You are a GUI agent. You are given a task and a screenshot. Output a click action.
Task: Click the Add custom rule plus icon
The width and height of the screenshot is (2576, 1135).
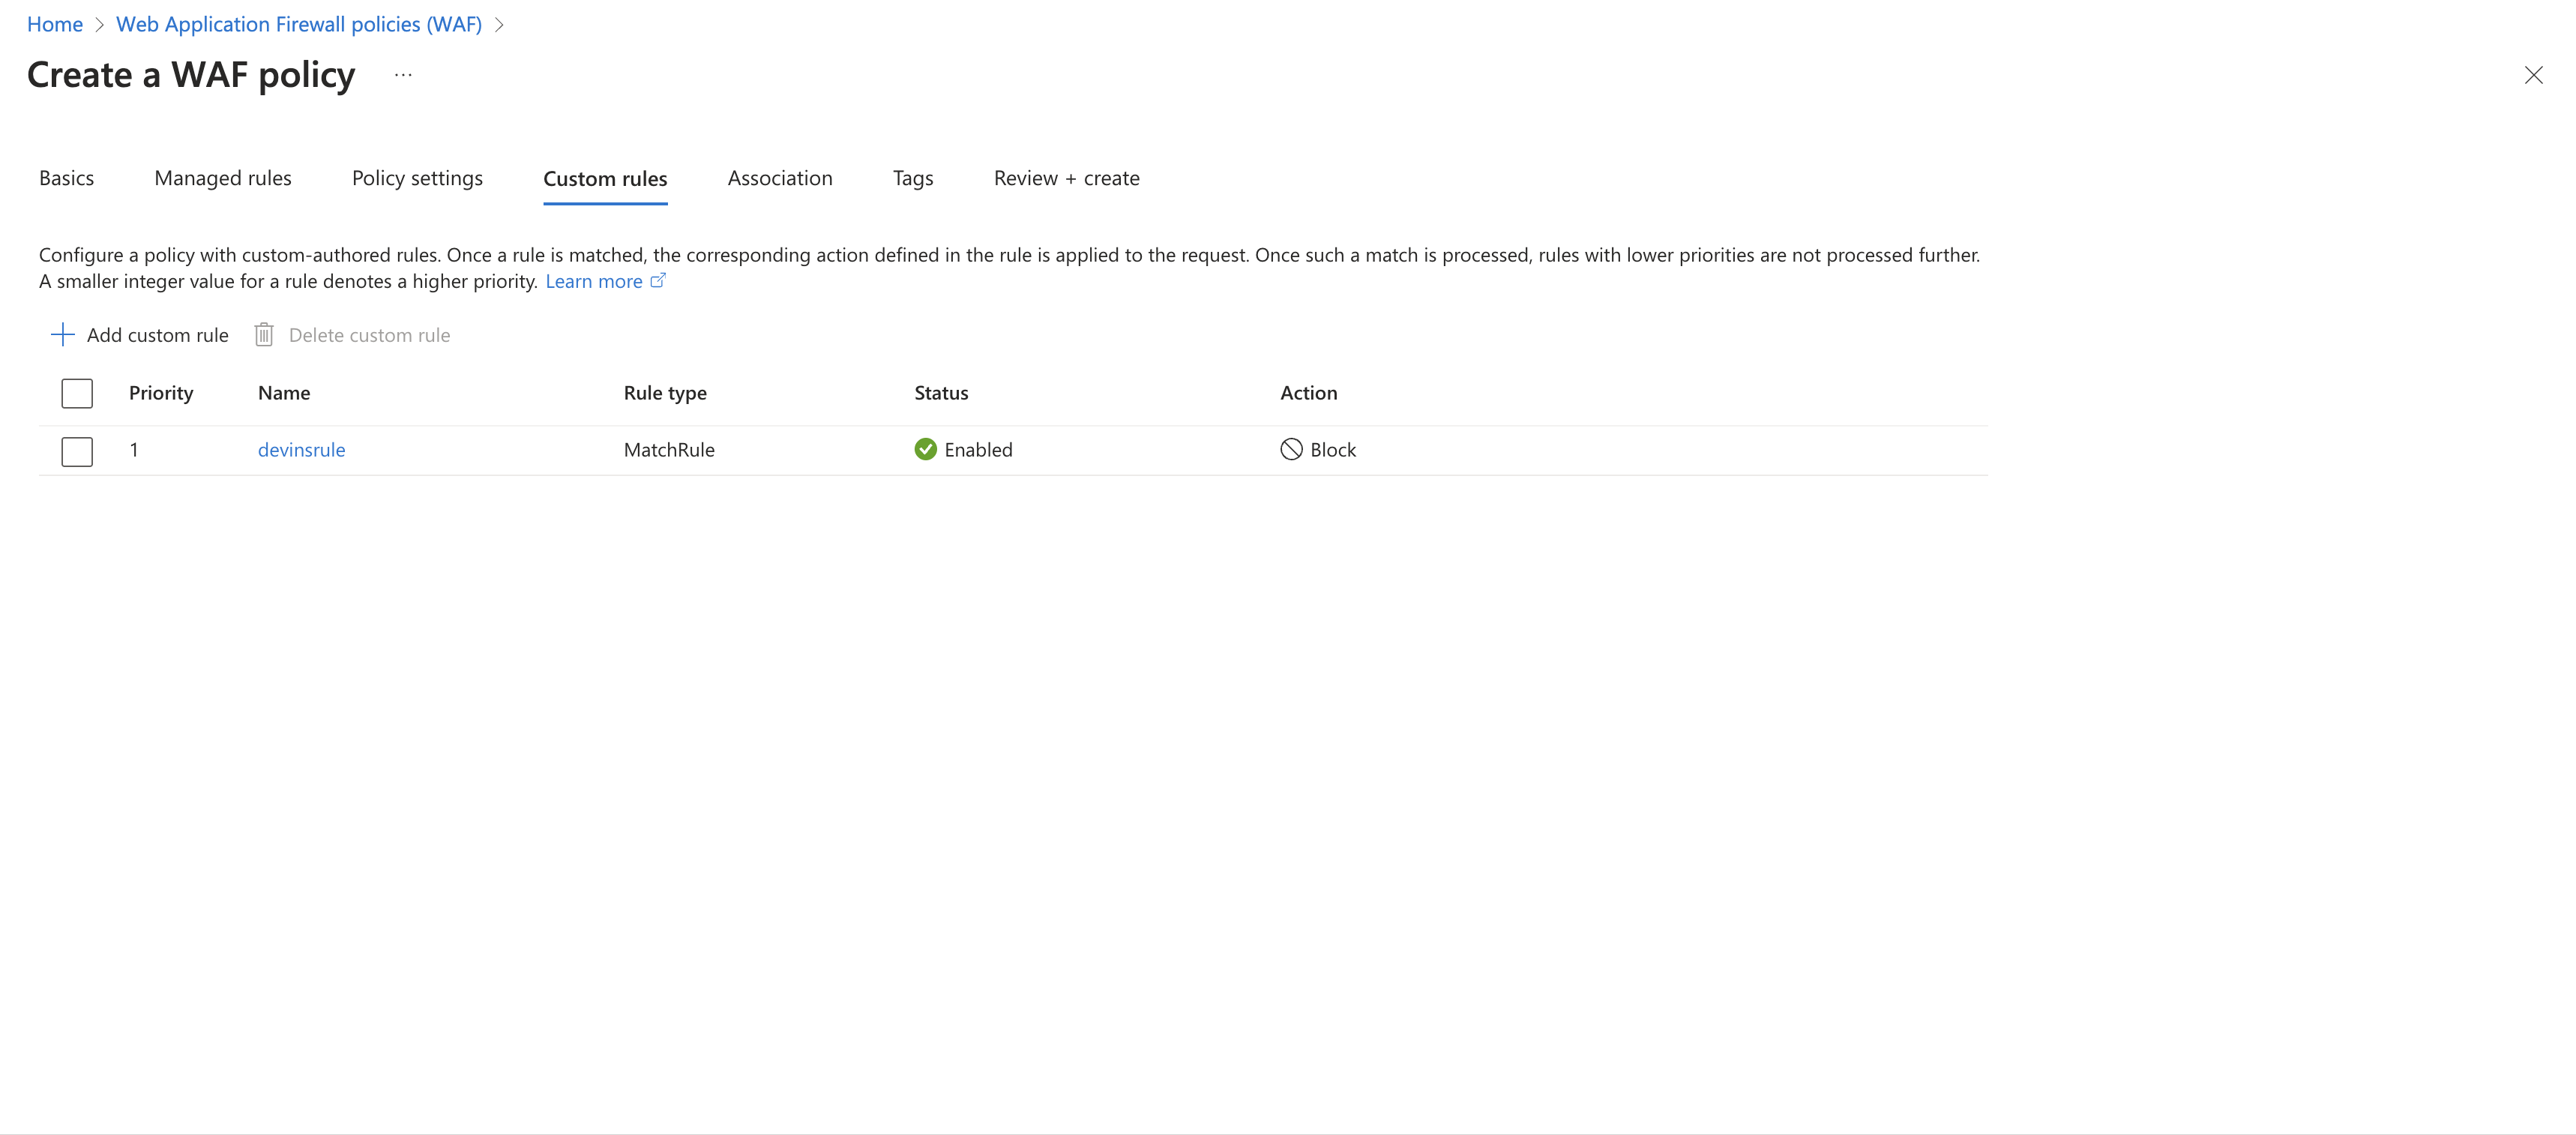[x=62, y=334]
